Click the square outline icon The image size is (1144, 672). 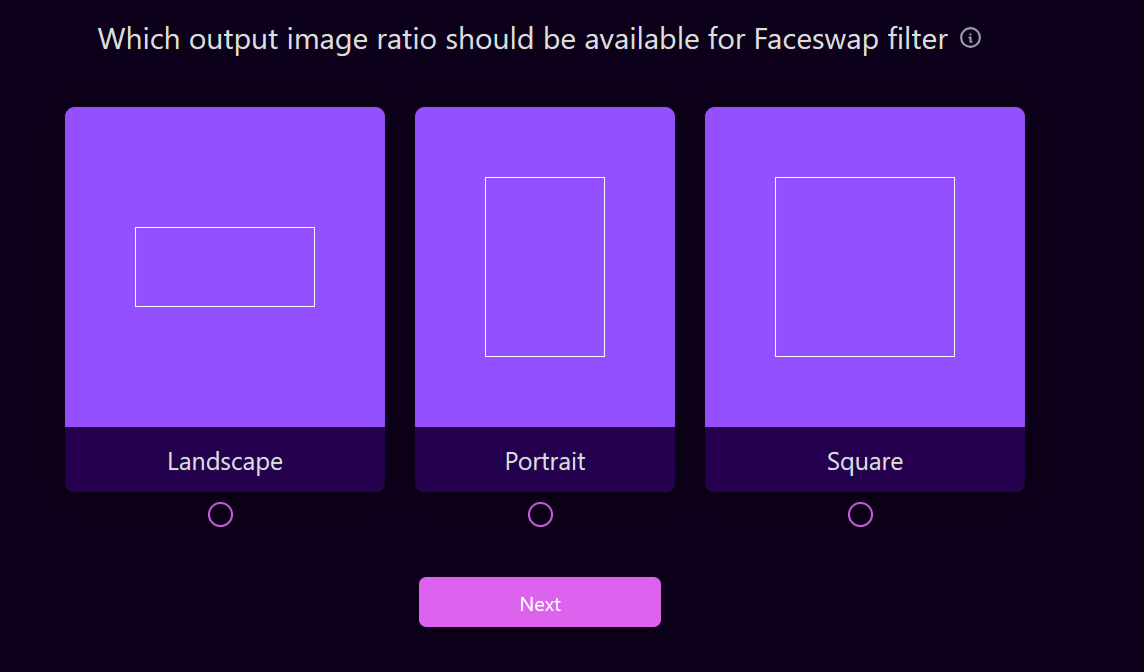pos(865,267)
